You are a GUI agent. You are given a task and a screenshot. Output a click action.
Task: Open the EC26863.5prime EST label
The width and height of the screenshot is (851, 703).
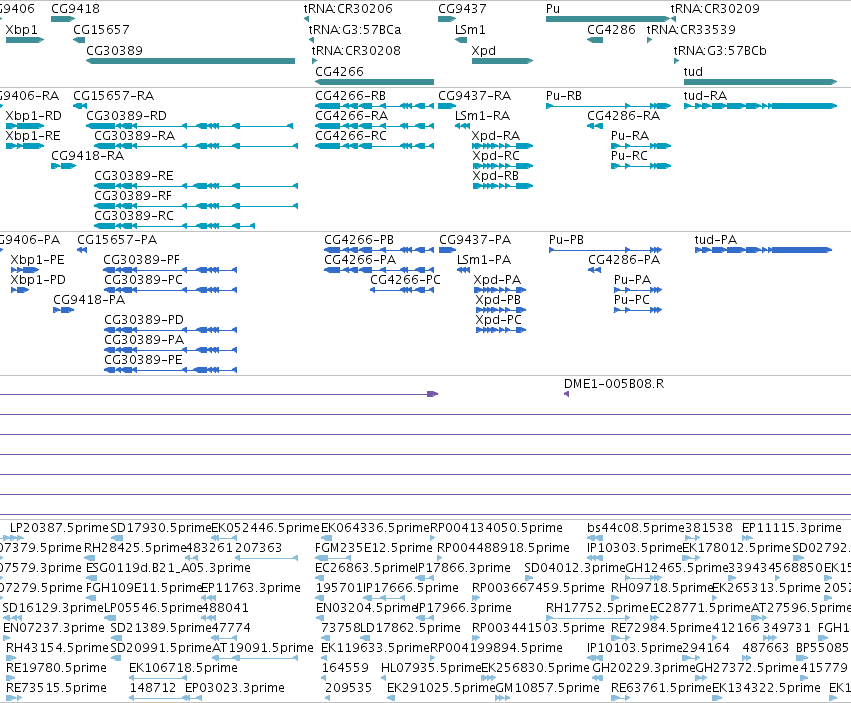366,568
